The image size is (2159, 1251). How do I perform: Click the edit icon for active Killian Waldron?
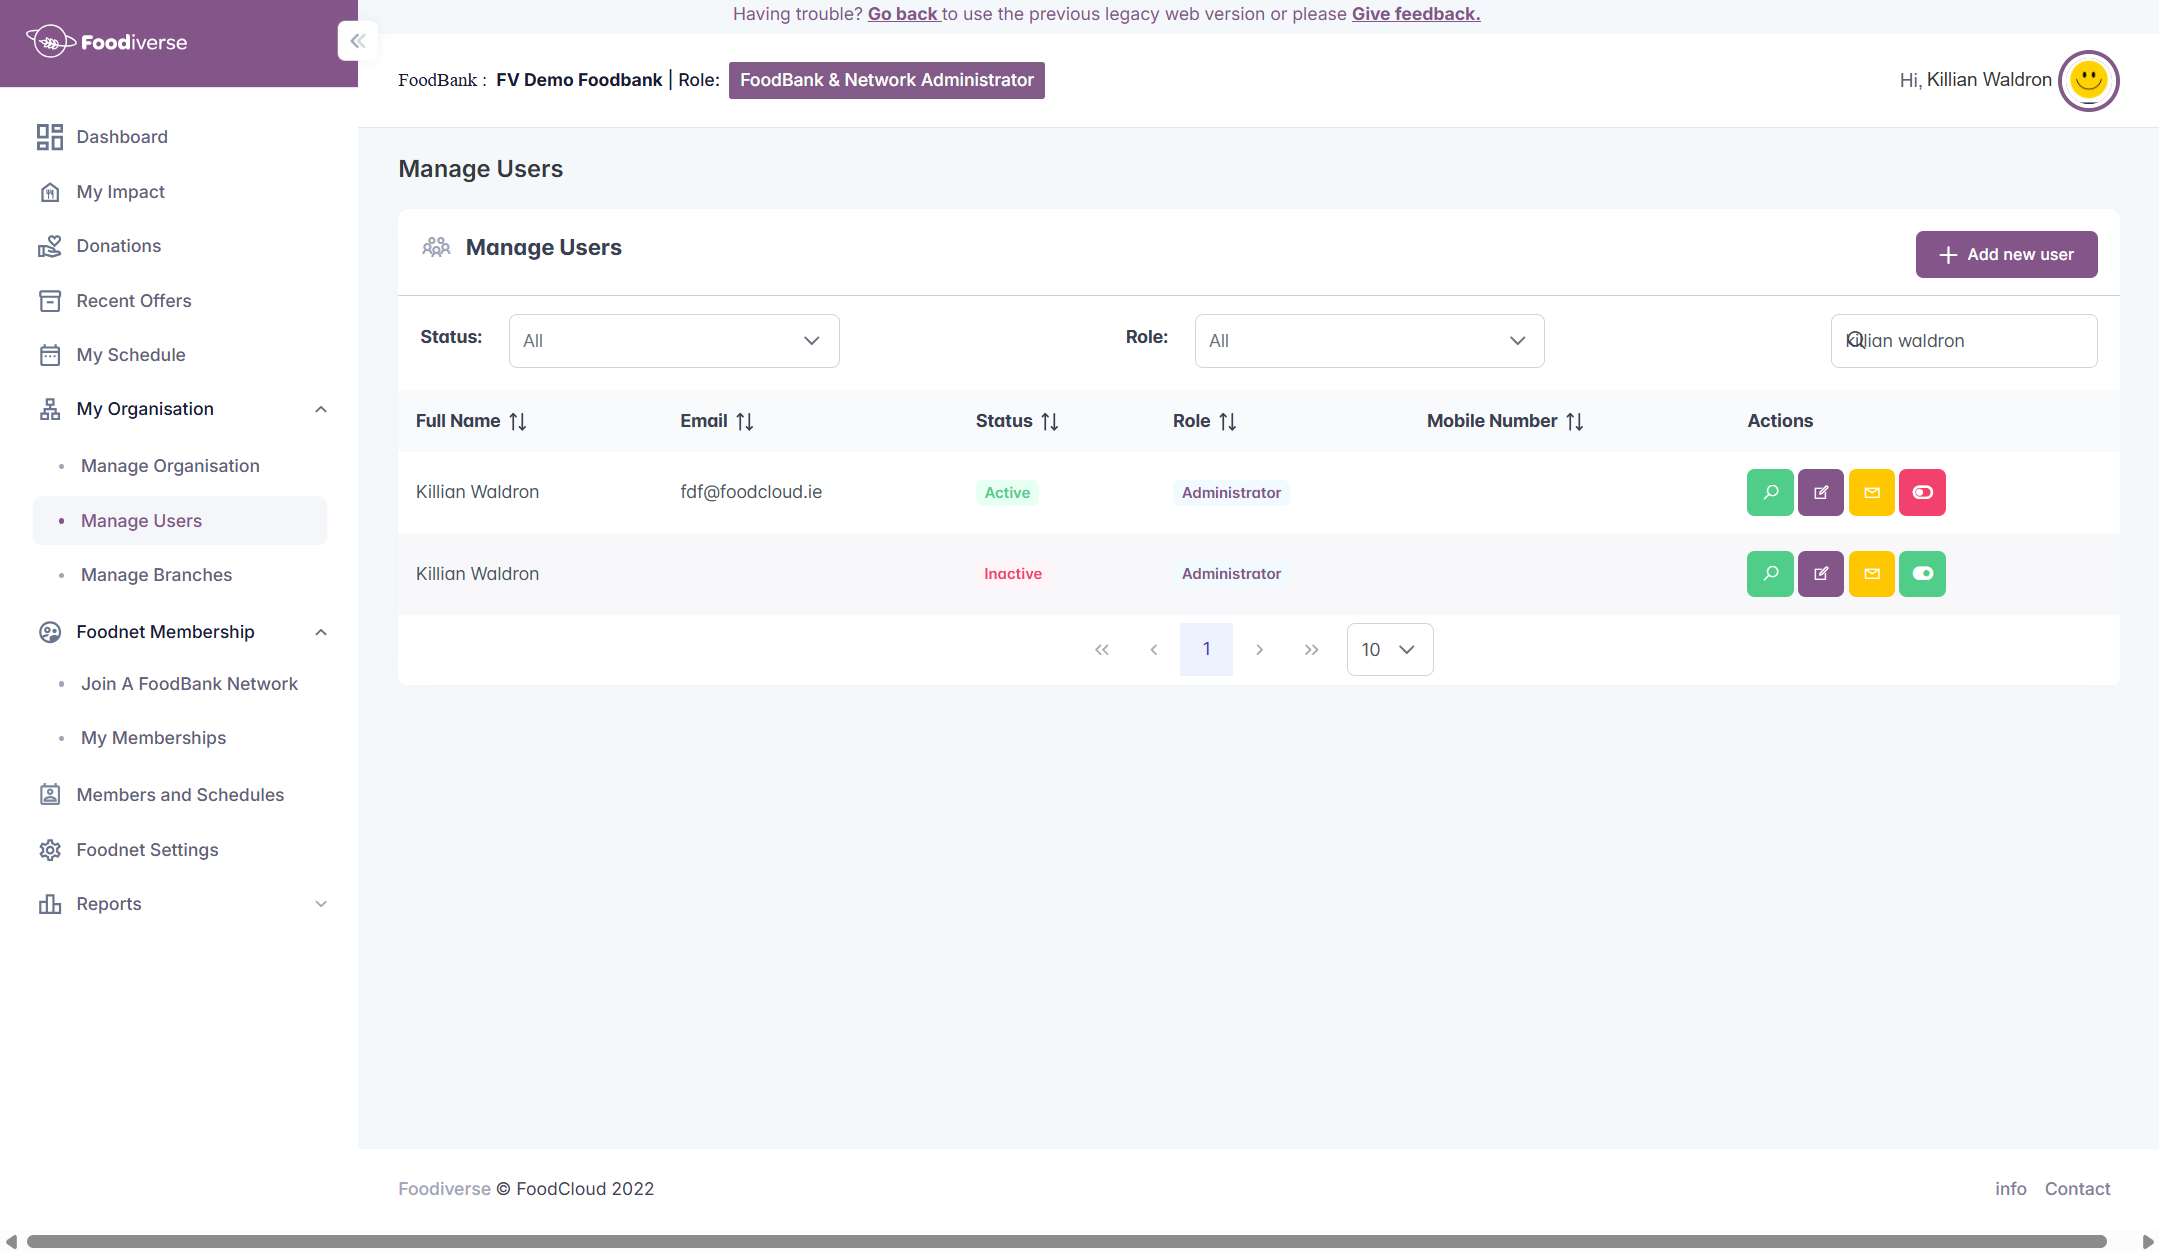(1820, 492)
